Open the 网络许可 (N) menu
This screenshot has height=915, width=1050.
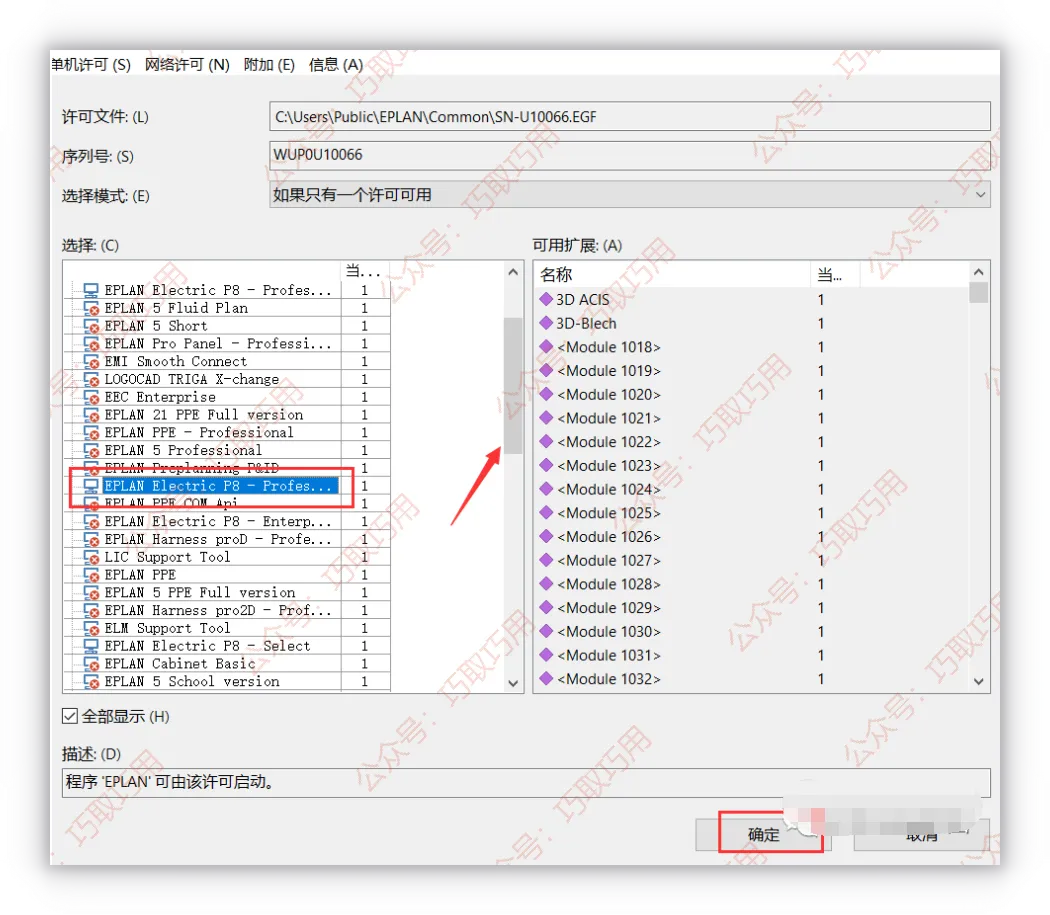coord(188,64)
